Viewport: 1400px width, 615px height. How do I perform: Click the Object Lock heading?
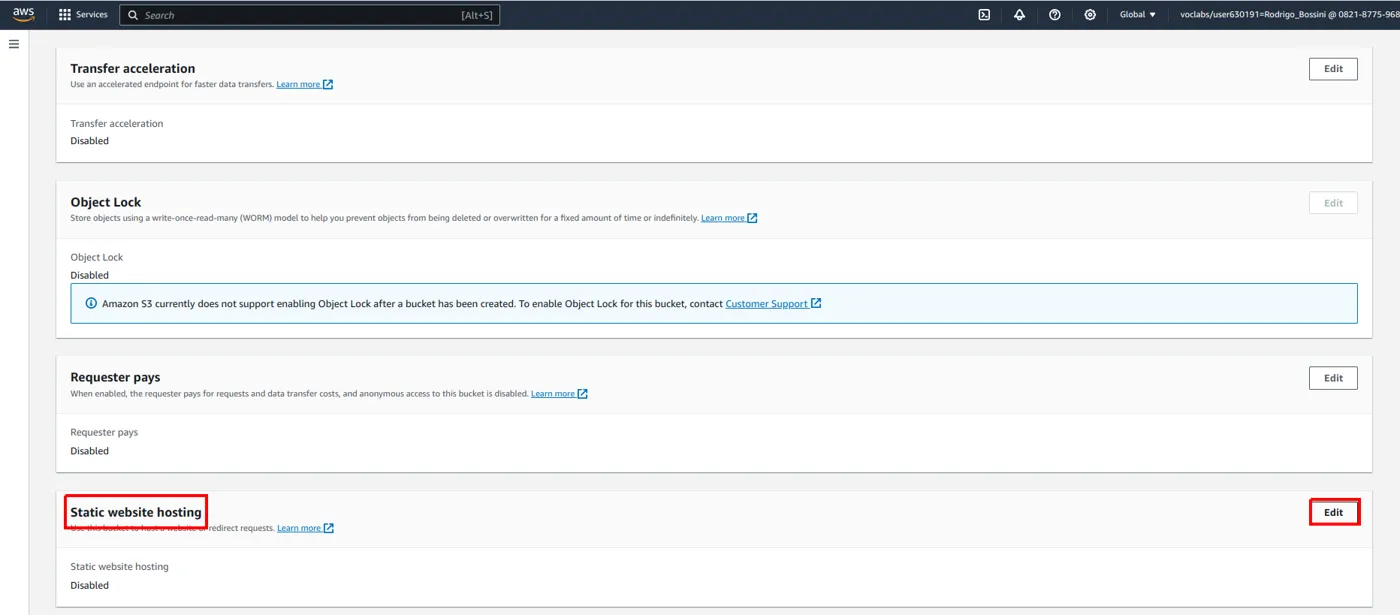click(x=106, y=203)
